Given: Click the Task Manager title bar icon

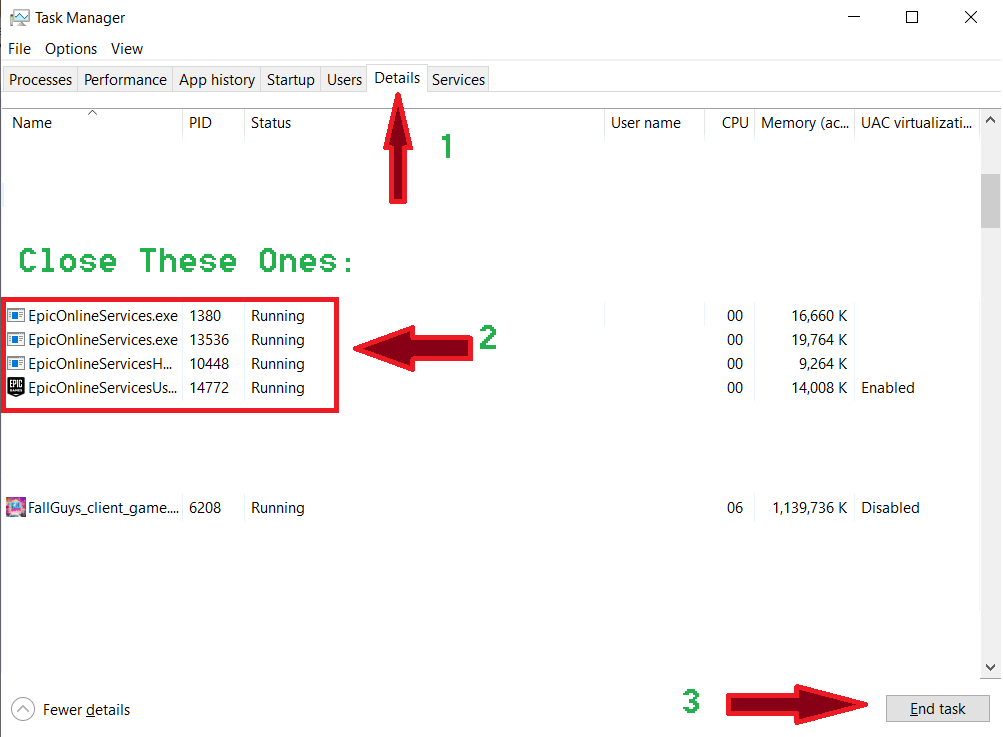Looking at the screenshot, I should click(x=20, y=18).
